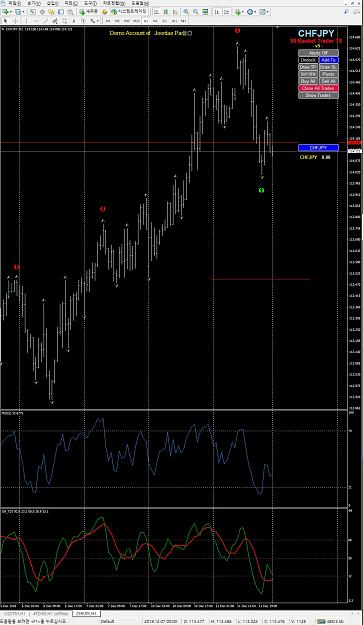Click the Zoom In magnifier icon
The height and width of the screenshot is (625, 363).
click(x=186, y=12)
